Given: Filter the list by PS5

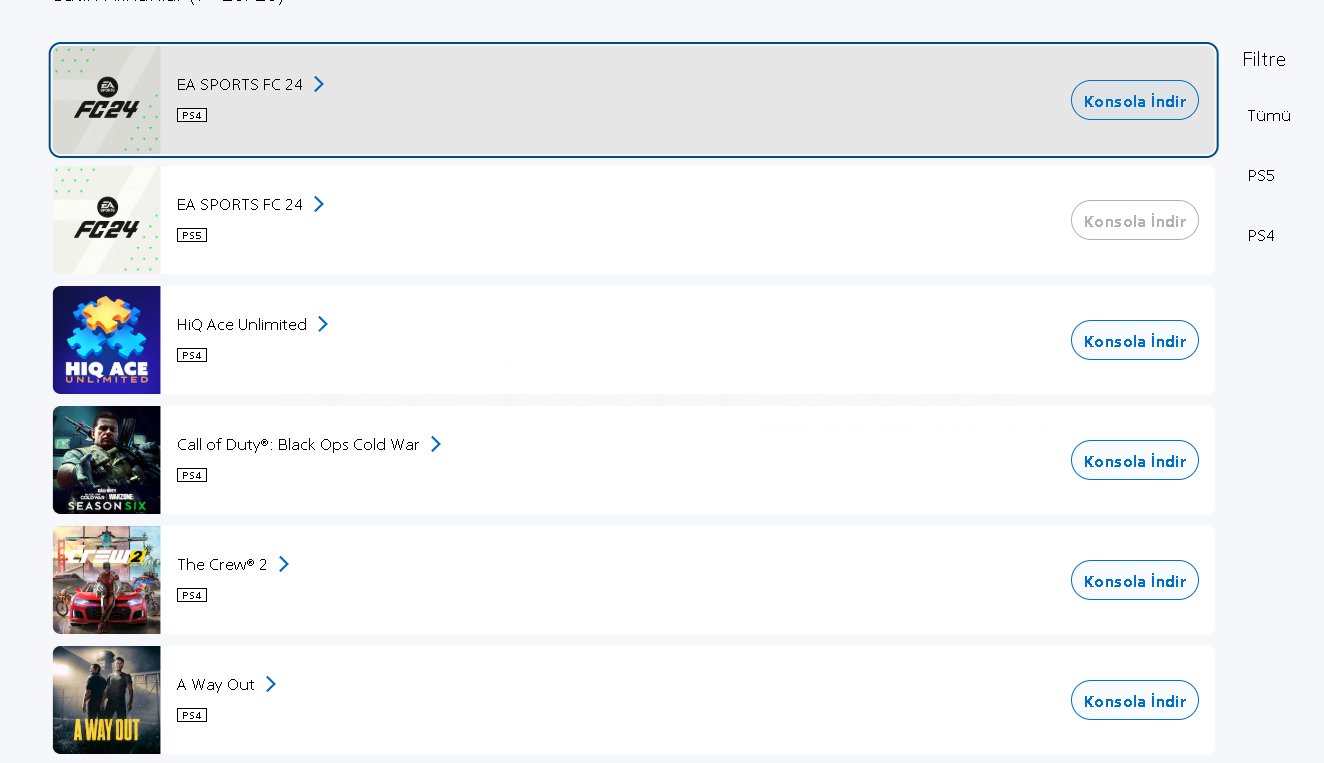Looking at the screenshot, I should click(1261, 176).
